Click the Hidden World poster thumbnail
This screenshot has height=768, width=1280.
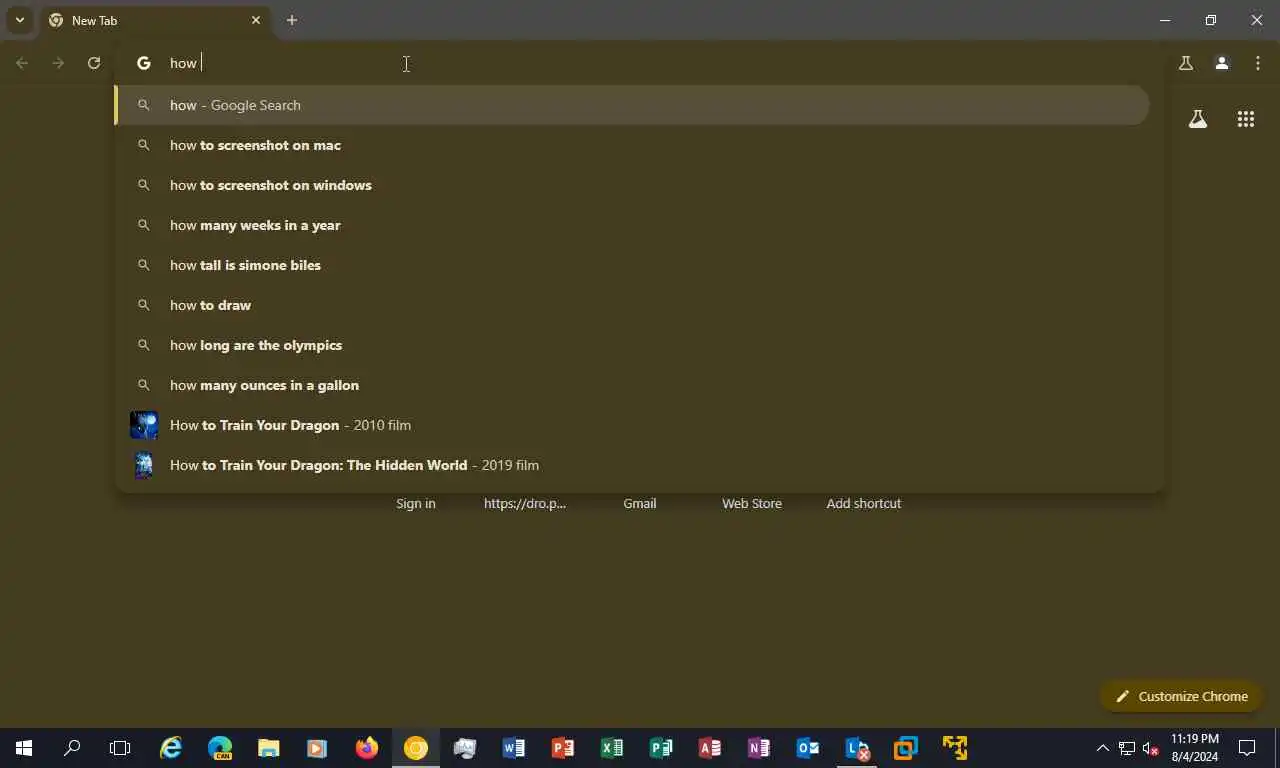144,465
